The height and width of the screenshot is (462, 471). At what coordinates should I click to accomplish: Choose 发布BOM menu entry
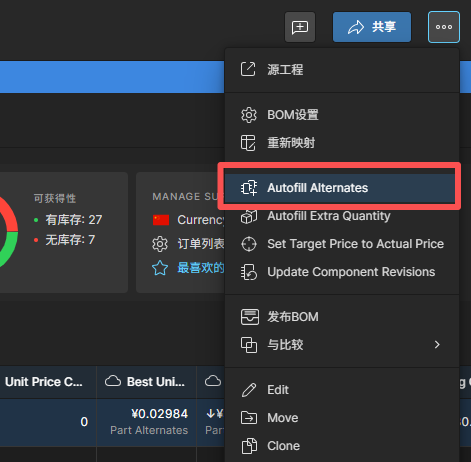(342, 317)
